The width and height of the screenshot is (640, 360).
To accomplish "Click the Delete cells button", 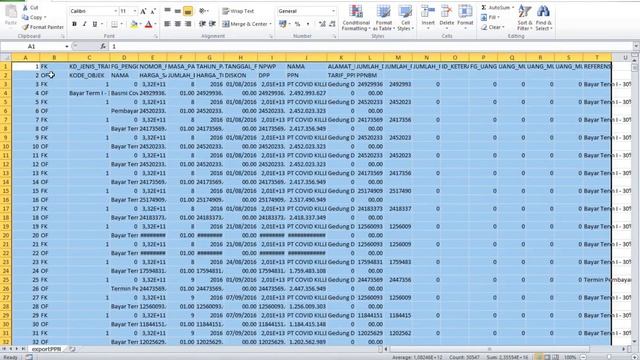I will click(x=447, y=18).
